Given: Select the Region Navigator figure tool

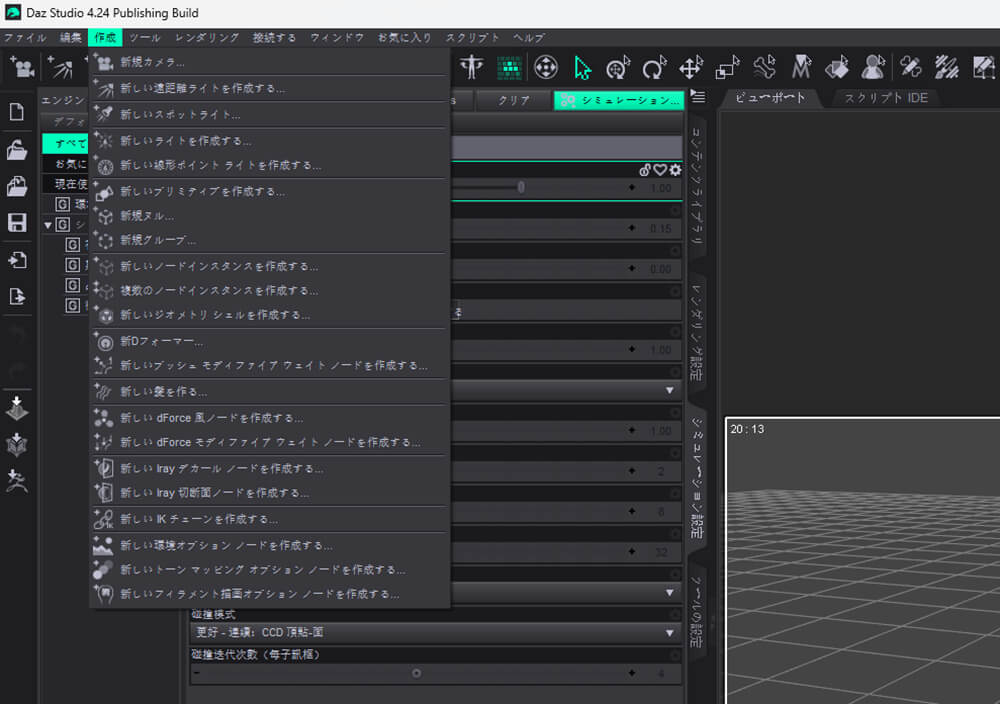Looking at the screenshot, I should [873, 68].
